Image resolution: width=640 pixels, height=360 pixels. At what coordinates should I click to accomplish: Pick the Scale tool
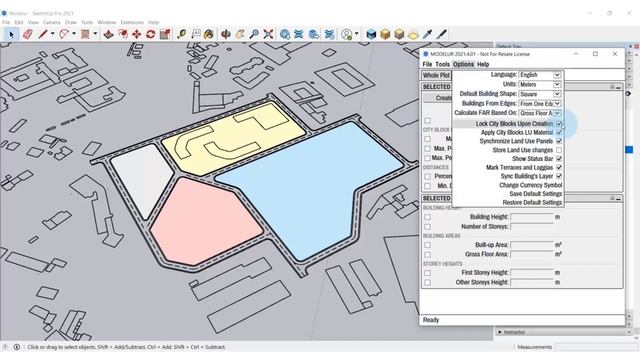click(165, 34)
